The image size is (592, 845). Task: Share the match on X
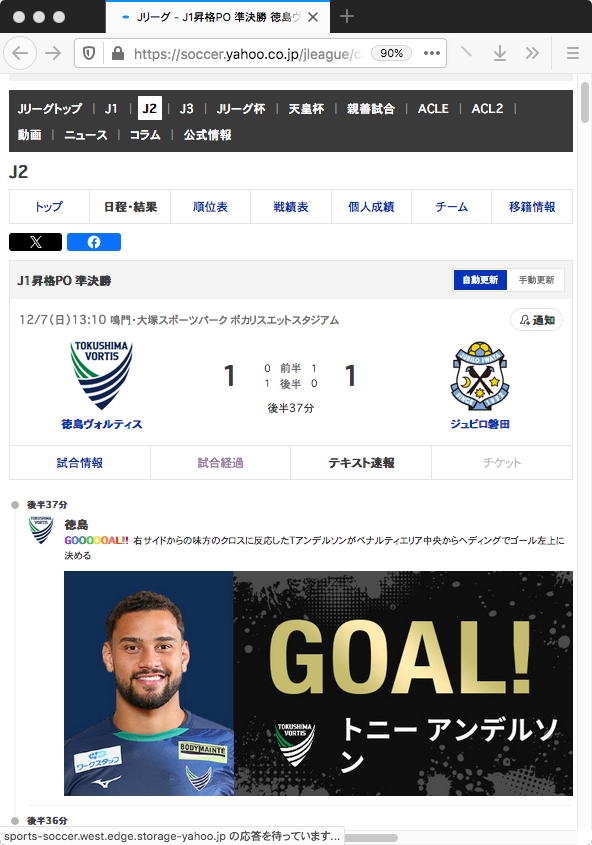click(x=36, y=242)
